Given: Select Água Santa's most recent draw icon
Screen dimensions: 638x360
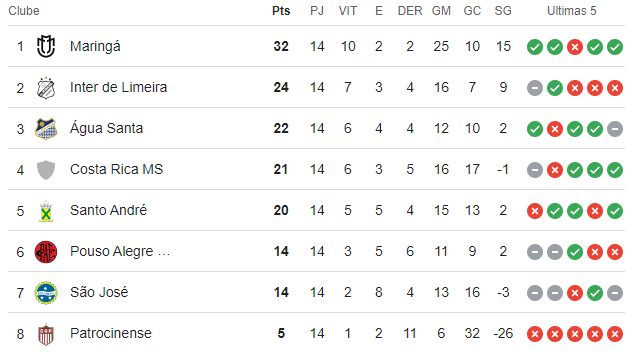Looking at the screenshot, I should coord(615,129).
